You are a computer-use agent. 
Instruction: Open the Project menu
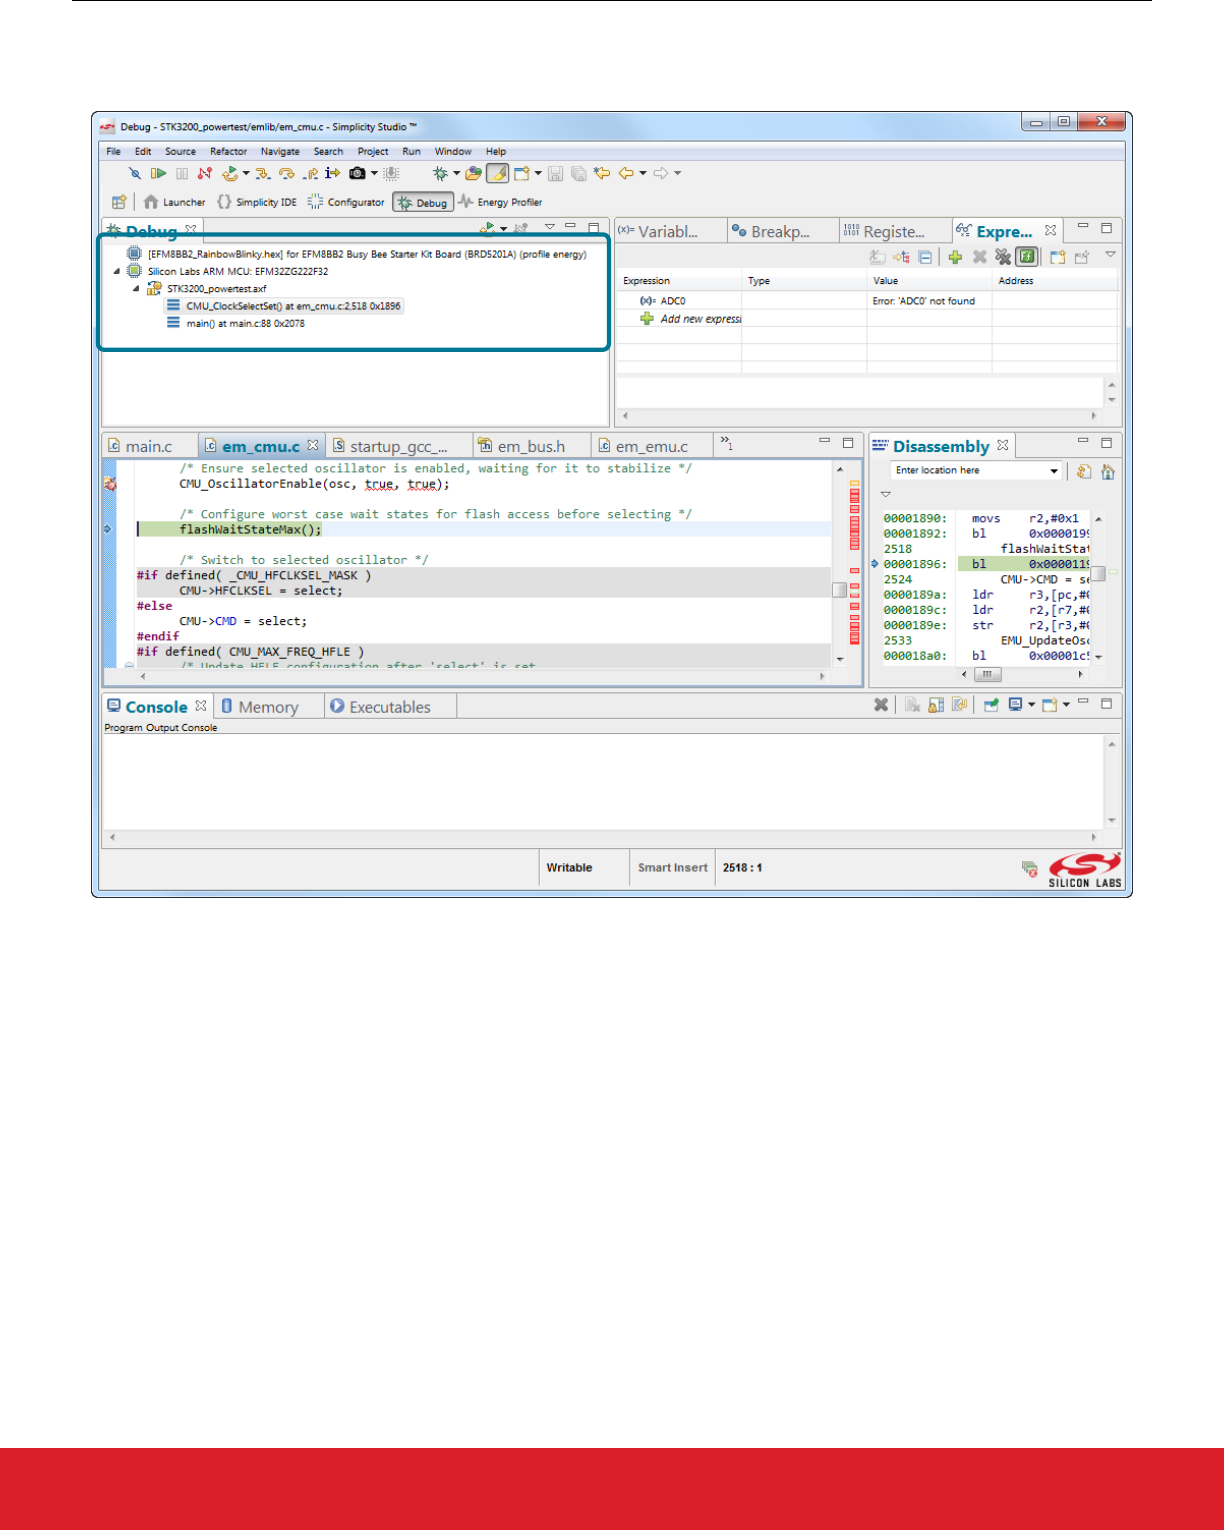373,152
